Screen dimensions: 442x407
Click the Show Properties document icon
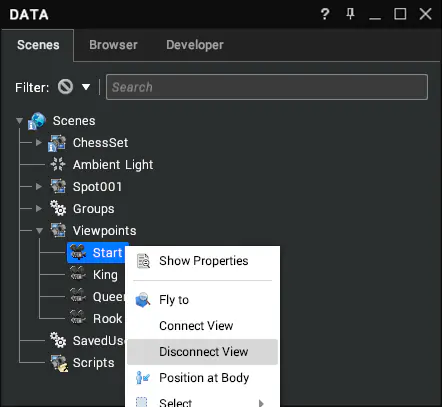pos(144,261)
